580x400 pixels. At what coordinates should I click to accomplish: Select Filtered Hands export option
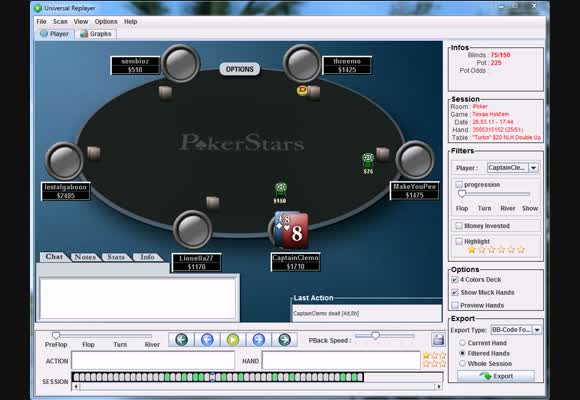[462, 353]
